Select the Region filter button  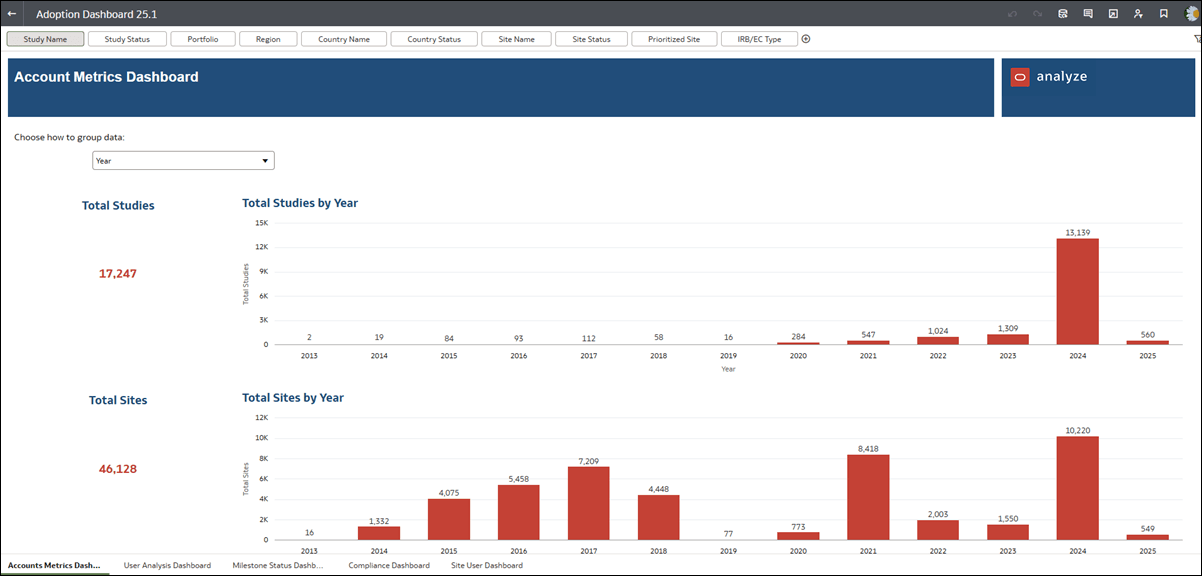268,38
